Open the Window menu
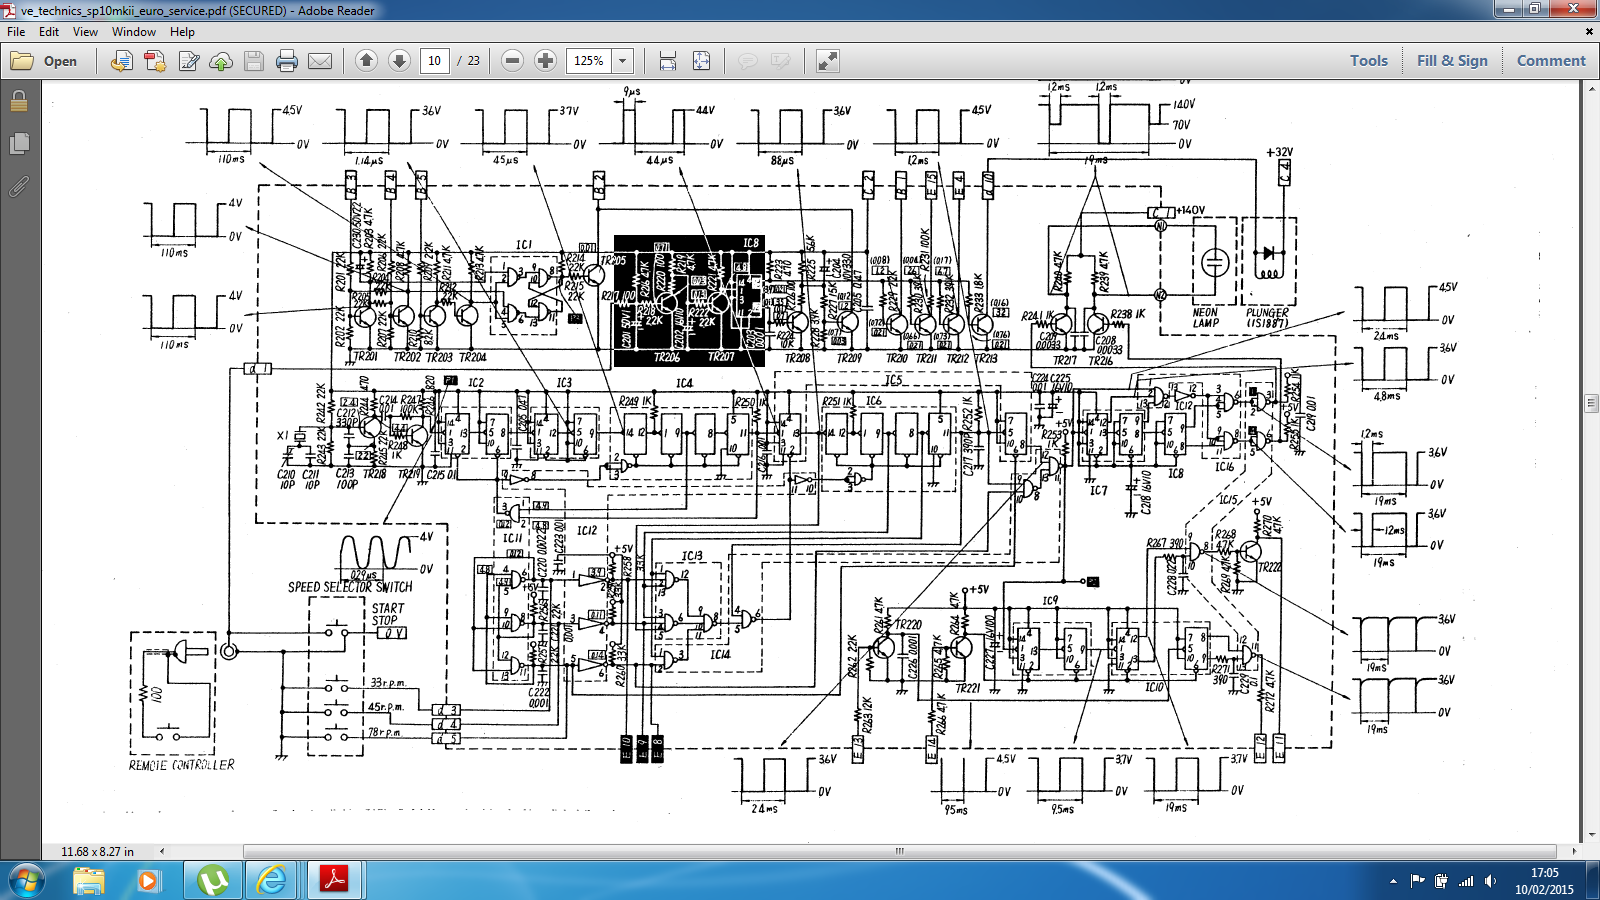The image size is (1600, 900). click(x=134, y=32)
